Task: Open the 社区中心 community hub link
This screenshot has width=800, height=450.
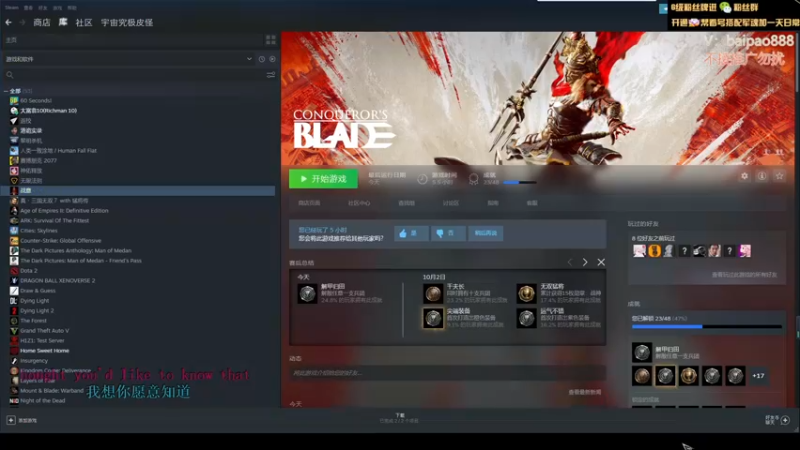Action: (x=359, y=203)
